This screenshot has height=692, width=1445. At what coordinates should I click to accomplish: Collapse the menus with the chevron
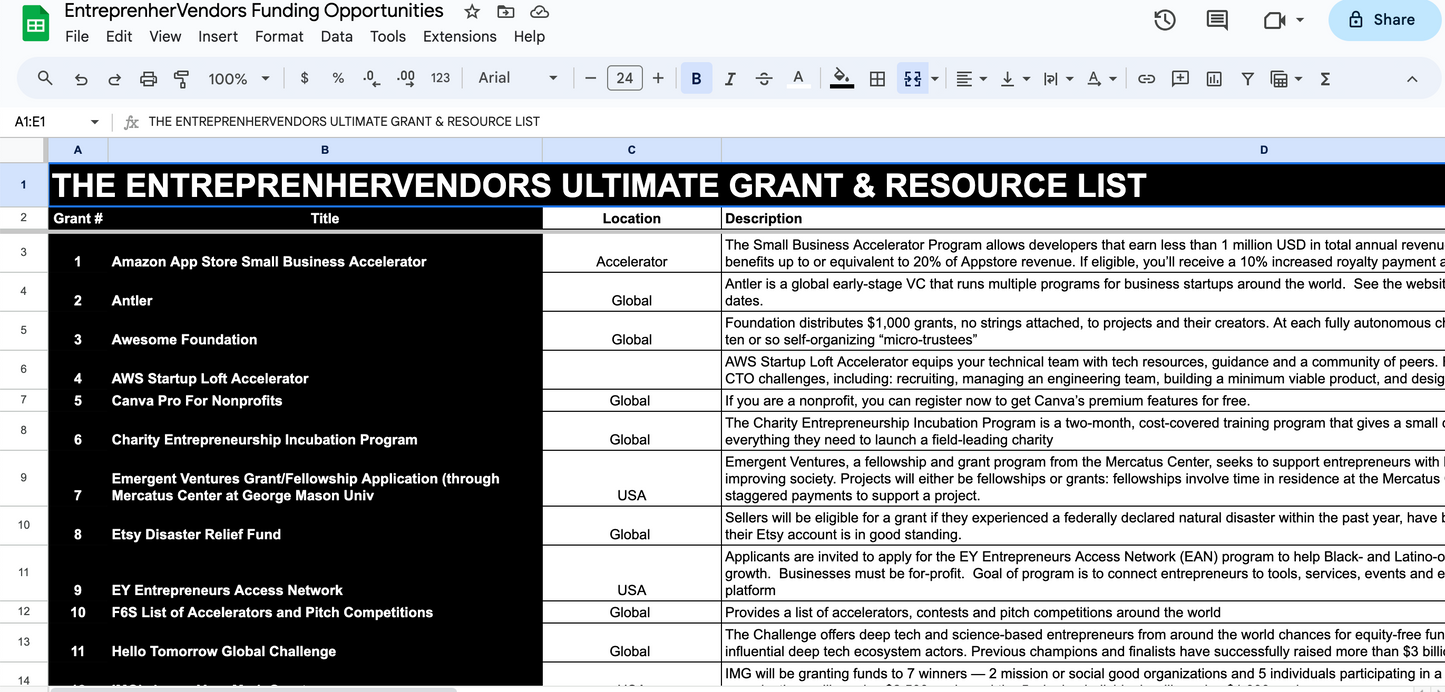pos(1412,78)
